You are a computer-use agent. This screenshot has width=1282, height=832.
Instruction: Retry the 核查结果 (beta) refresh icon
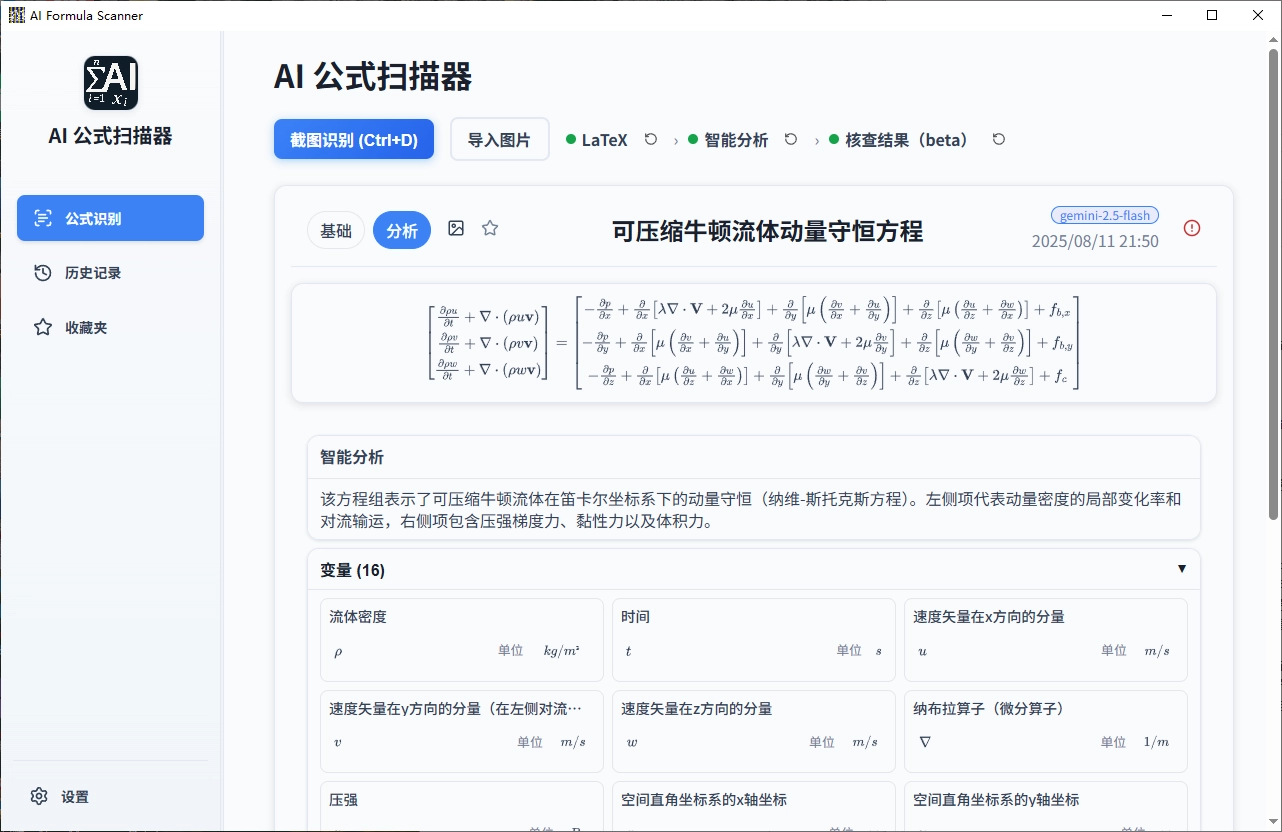tap(998, 140)
